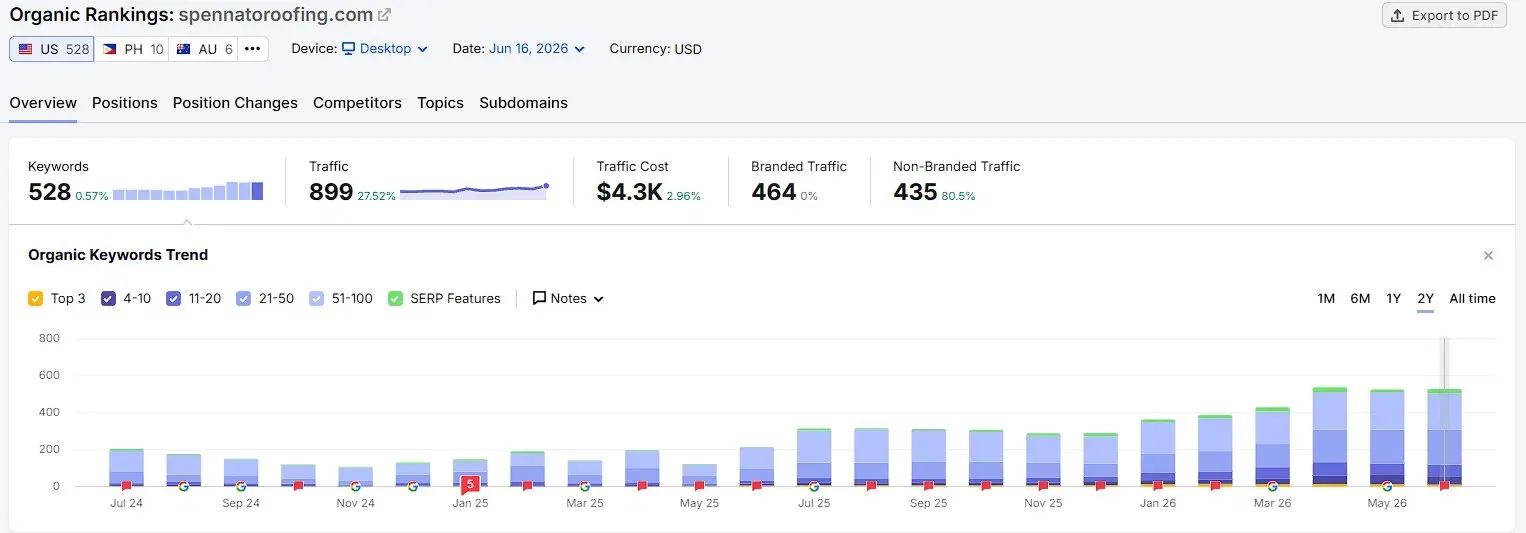Click Google marker between Nov 24 and Jan 25
Image resolution: width=1526 pixels, height=533 pixels.
(413, 486)
